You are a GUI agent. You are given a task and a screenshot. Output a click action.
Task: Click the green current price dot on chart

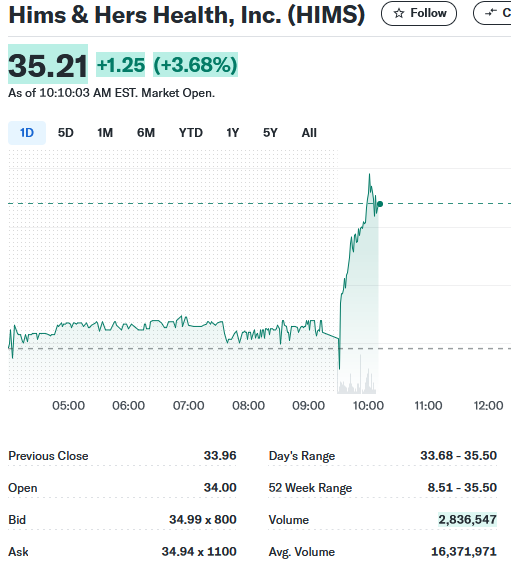coord(380,204)
